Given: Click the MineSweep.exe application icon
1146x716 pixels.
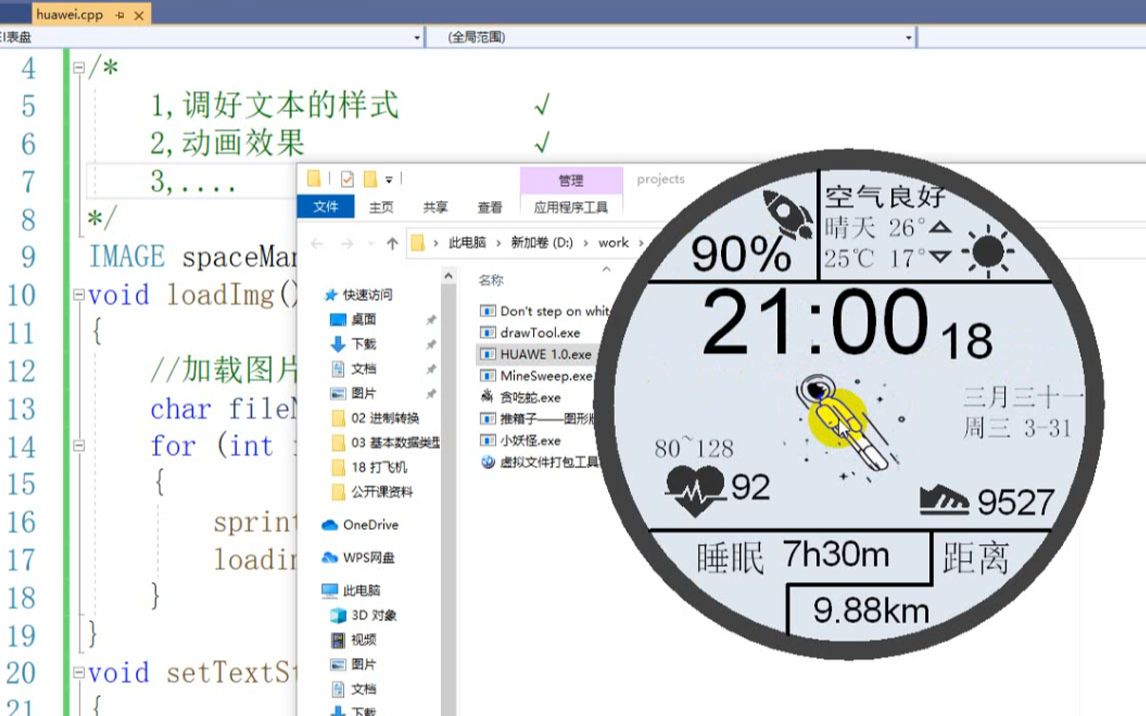Looking at the screenshot, I should (486, 375).
